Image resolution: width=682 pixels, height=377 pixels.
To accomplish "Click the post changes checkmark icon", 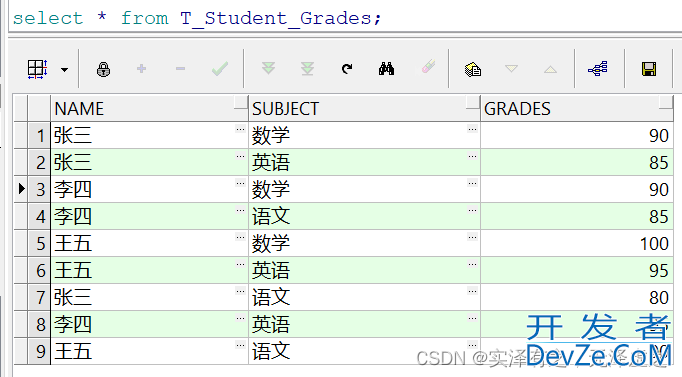I will tap(220, 69).
